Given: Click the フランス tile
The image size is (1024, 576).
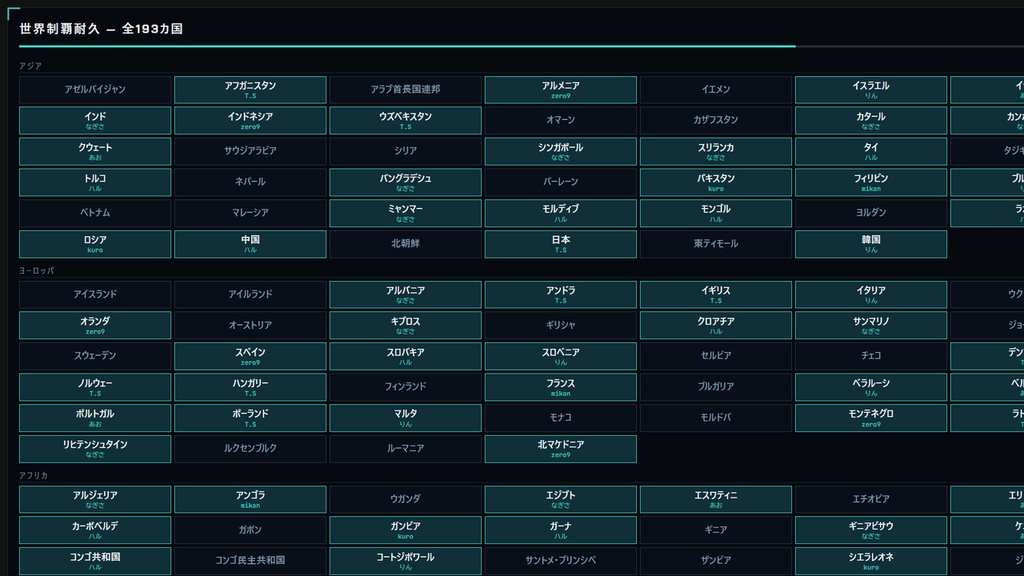Looking at the screenshot, I should [560, 387].
